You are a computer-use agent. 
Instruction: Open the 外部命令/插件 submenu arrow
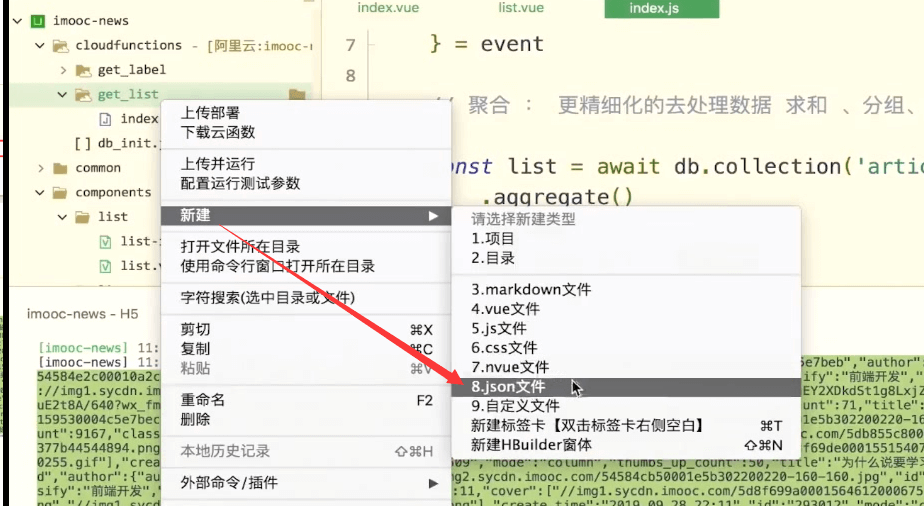[x=434, y=484]
